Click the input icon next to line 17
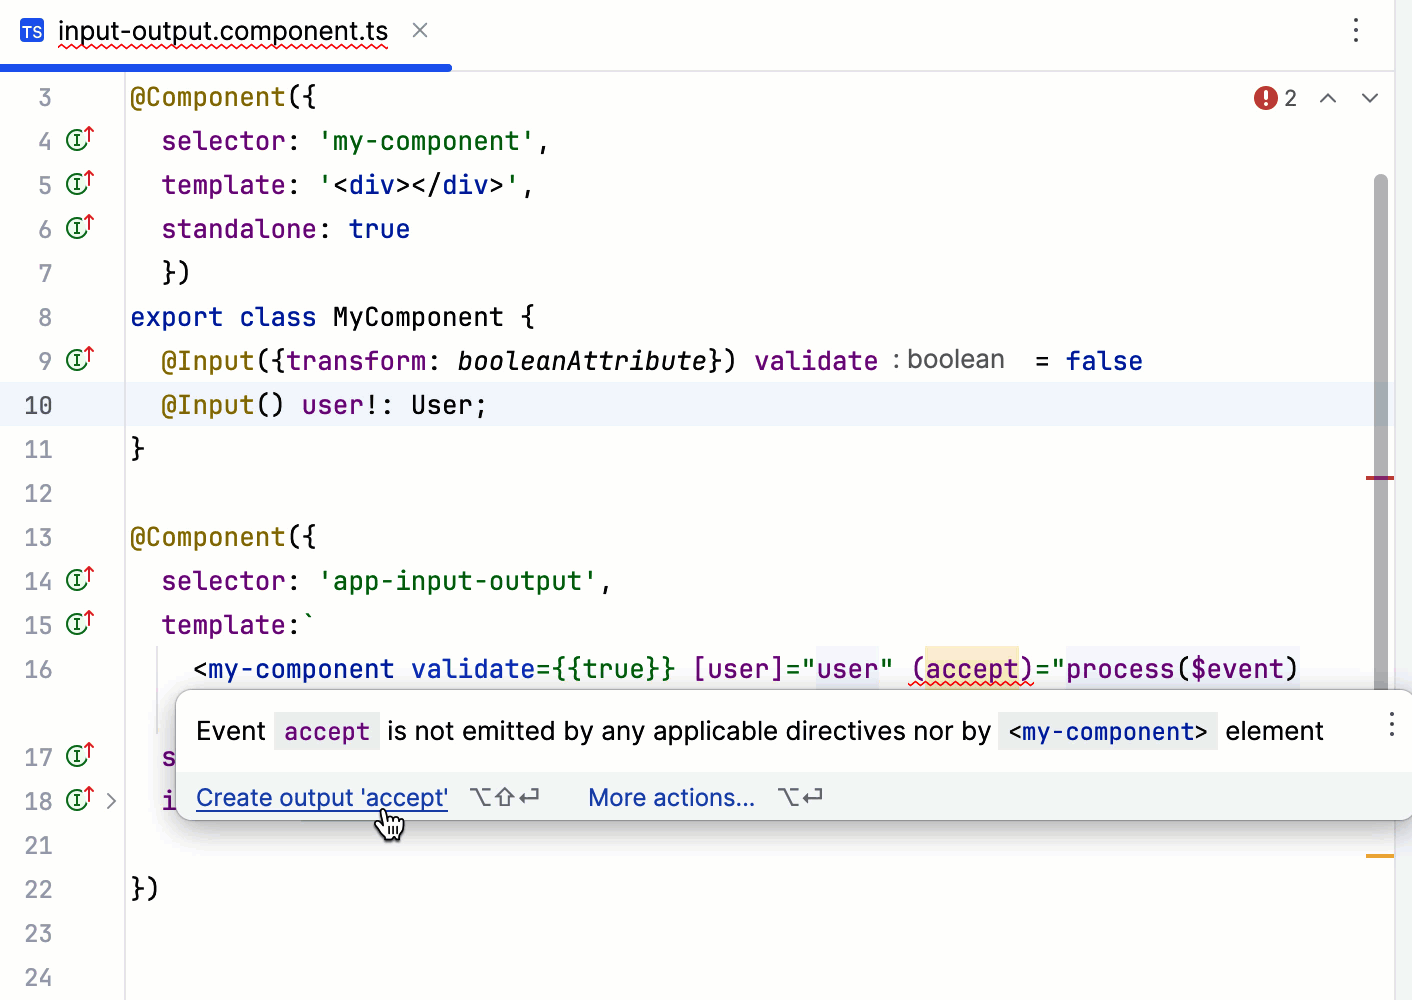Image resolution: width=1412 pixels, height=1000 pixels. (78, 756)
